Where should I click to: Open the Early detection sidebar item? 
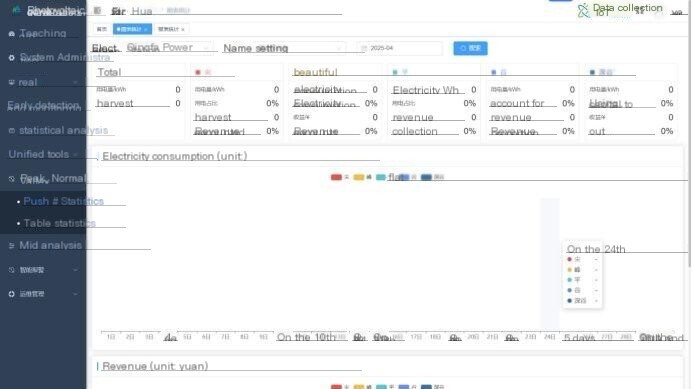(43, 106)
